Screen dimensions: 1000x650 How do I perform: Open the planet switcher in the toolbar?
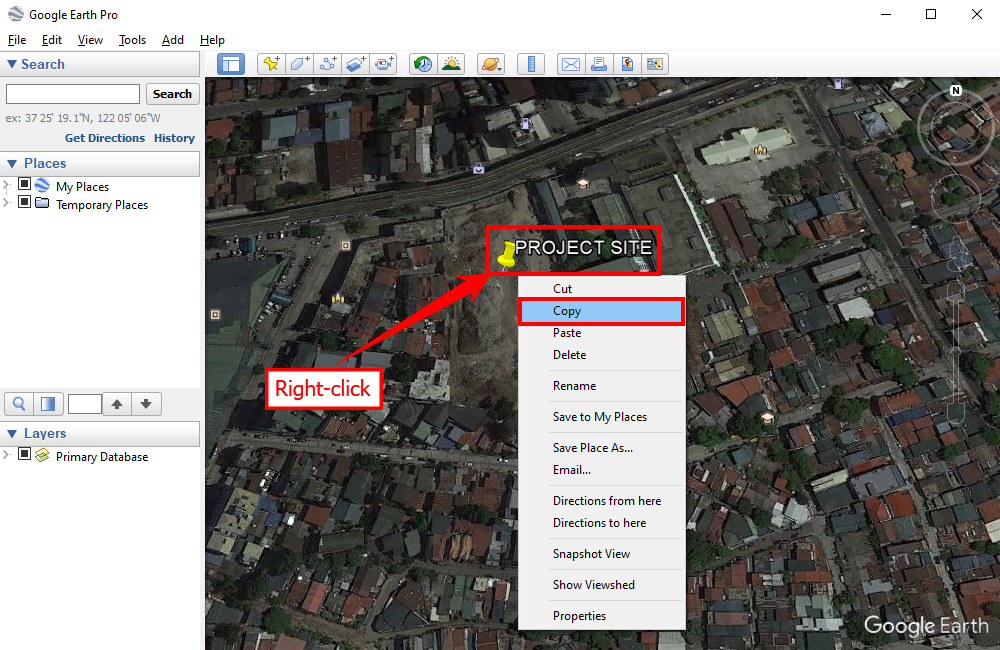coord(491,64)
